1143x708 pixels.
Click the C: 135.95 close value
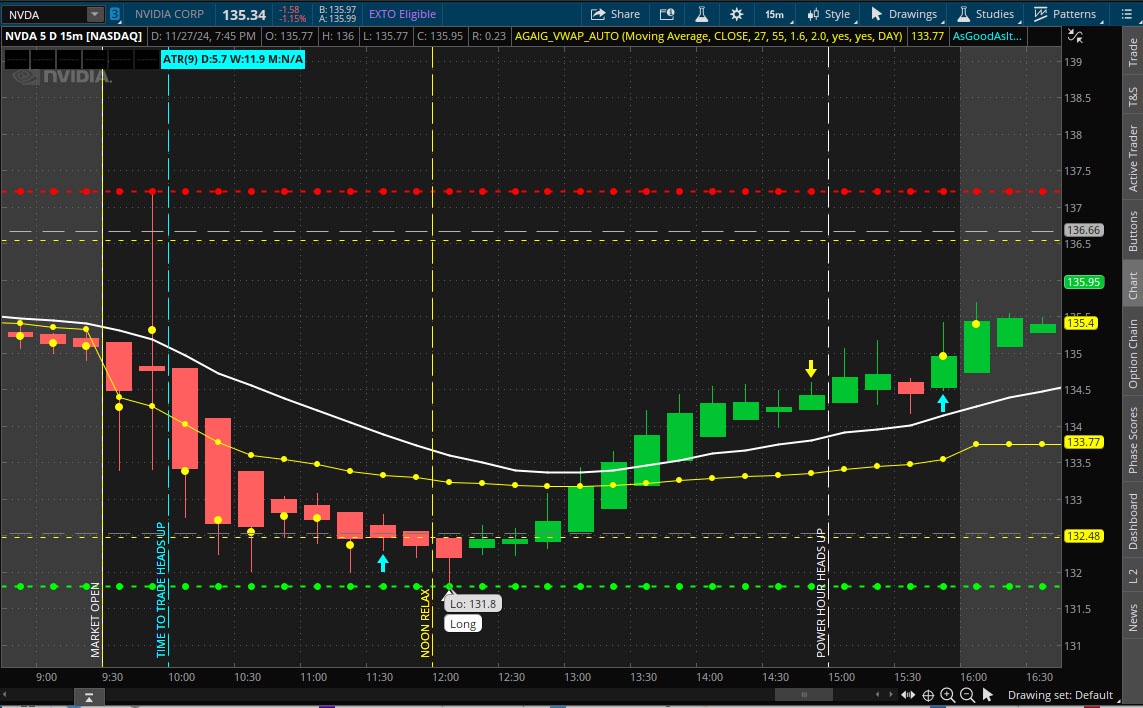440,36
